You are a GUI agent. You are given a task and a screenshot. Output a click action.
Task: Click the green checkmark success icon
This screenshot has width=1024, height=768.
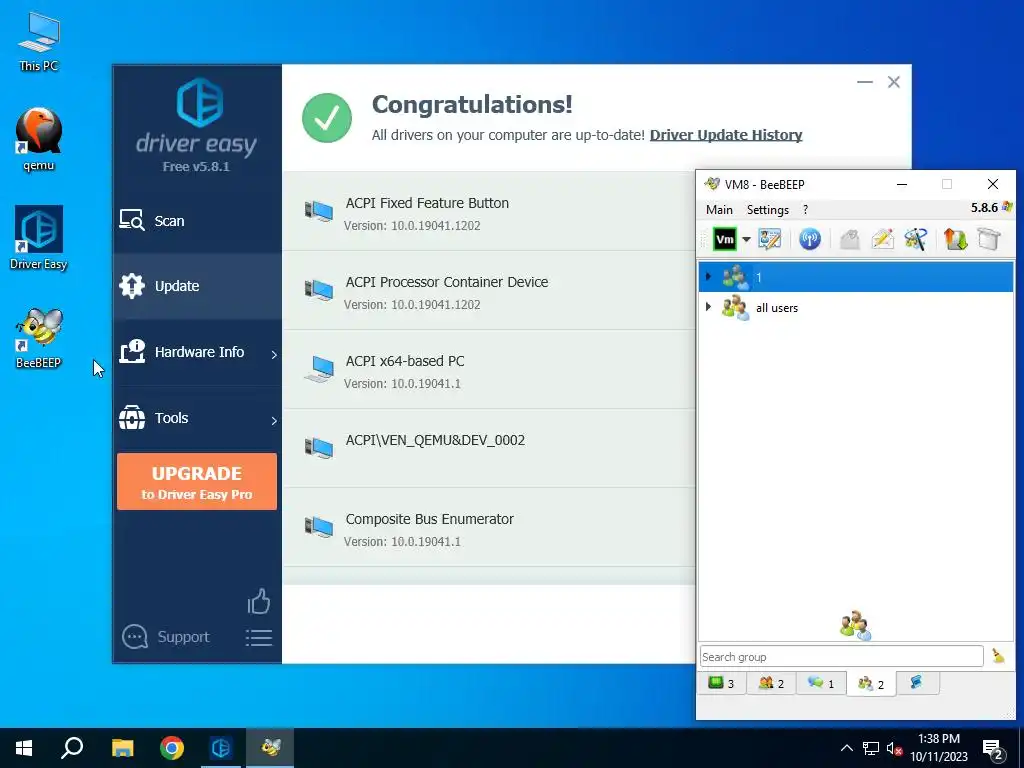coord(327,118)
